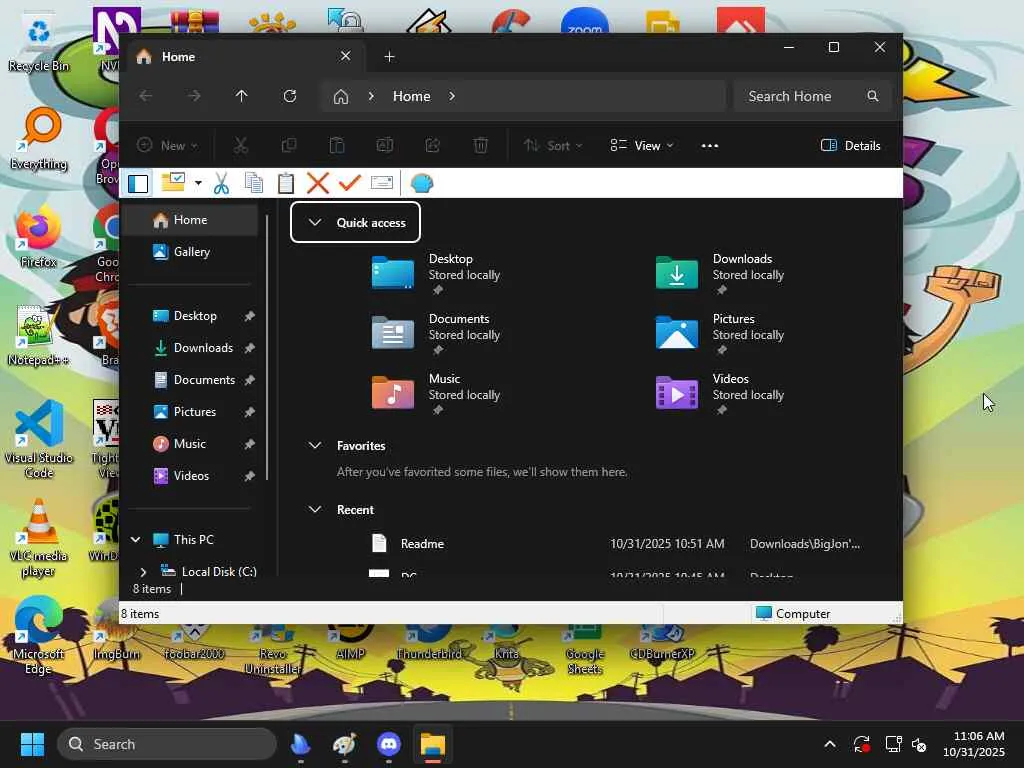Toggle the navigation pane button in classic toolbar

[138, 184]
